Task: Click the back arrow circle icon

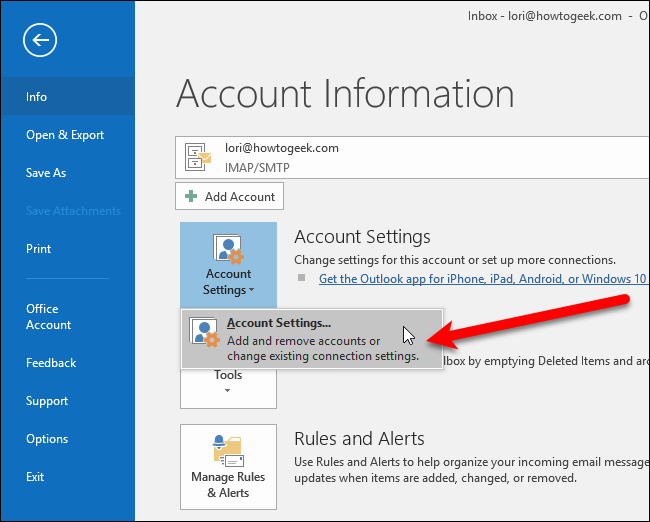Action: click(40, 40)
